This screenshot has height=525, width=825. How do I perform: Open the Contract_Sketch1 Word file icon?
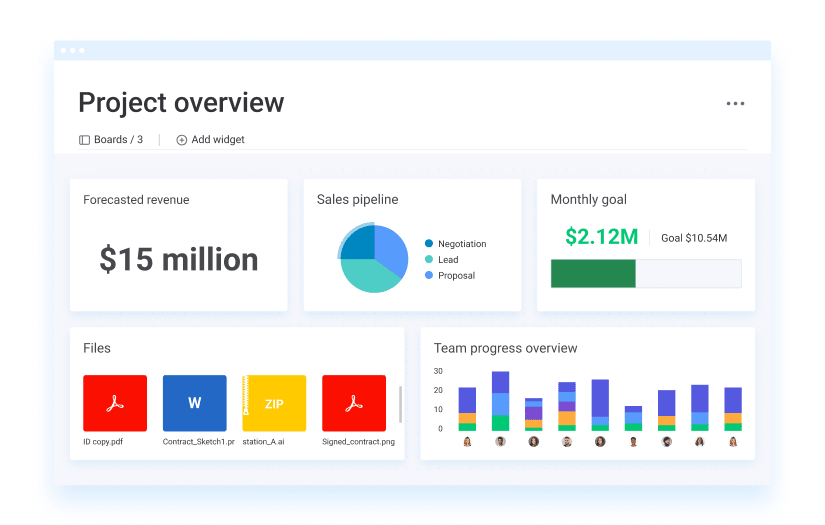[x=195, y=403]
